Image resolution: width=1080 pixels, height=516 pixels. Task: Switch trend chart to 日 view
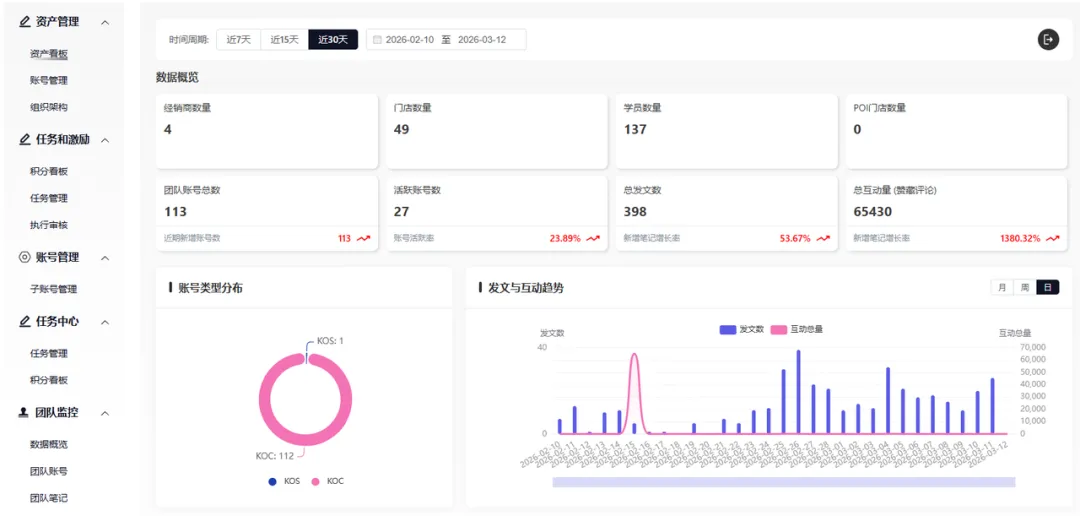pyautogui.click(x=1048, y=287)
